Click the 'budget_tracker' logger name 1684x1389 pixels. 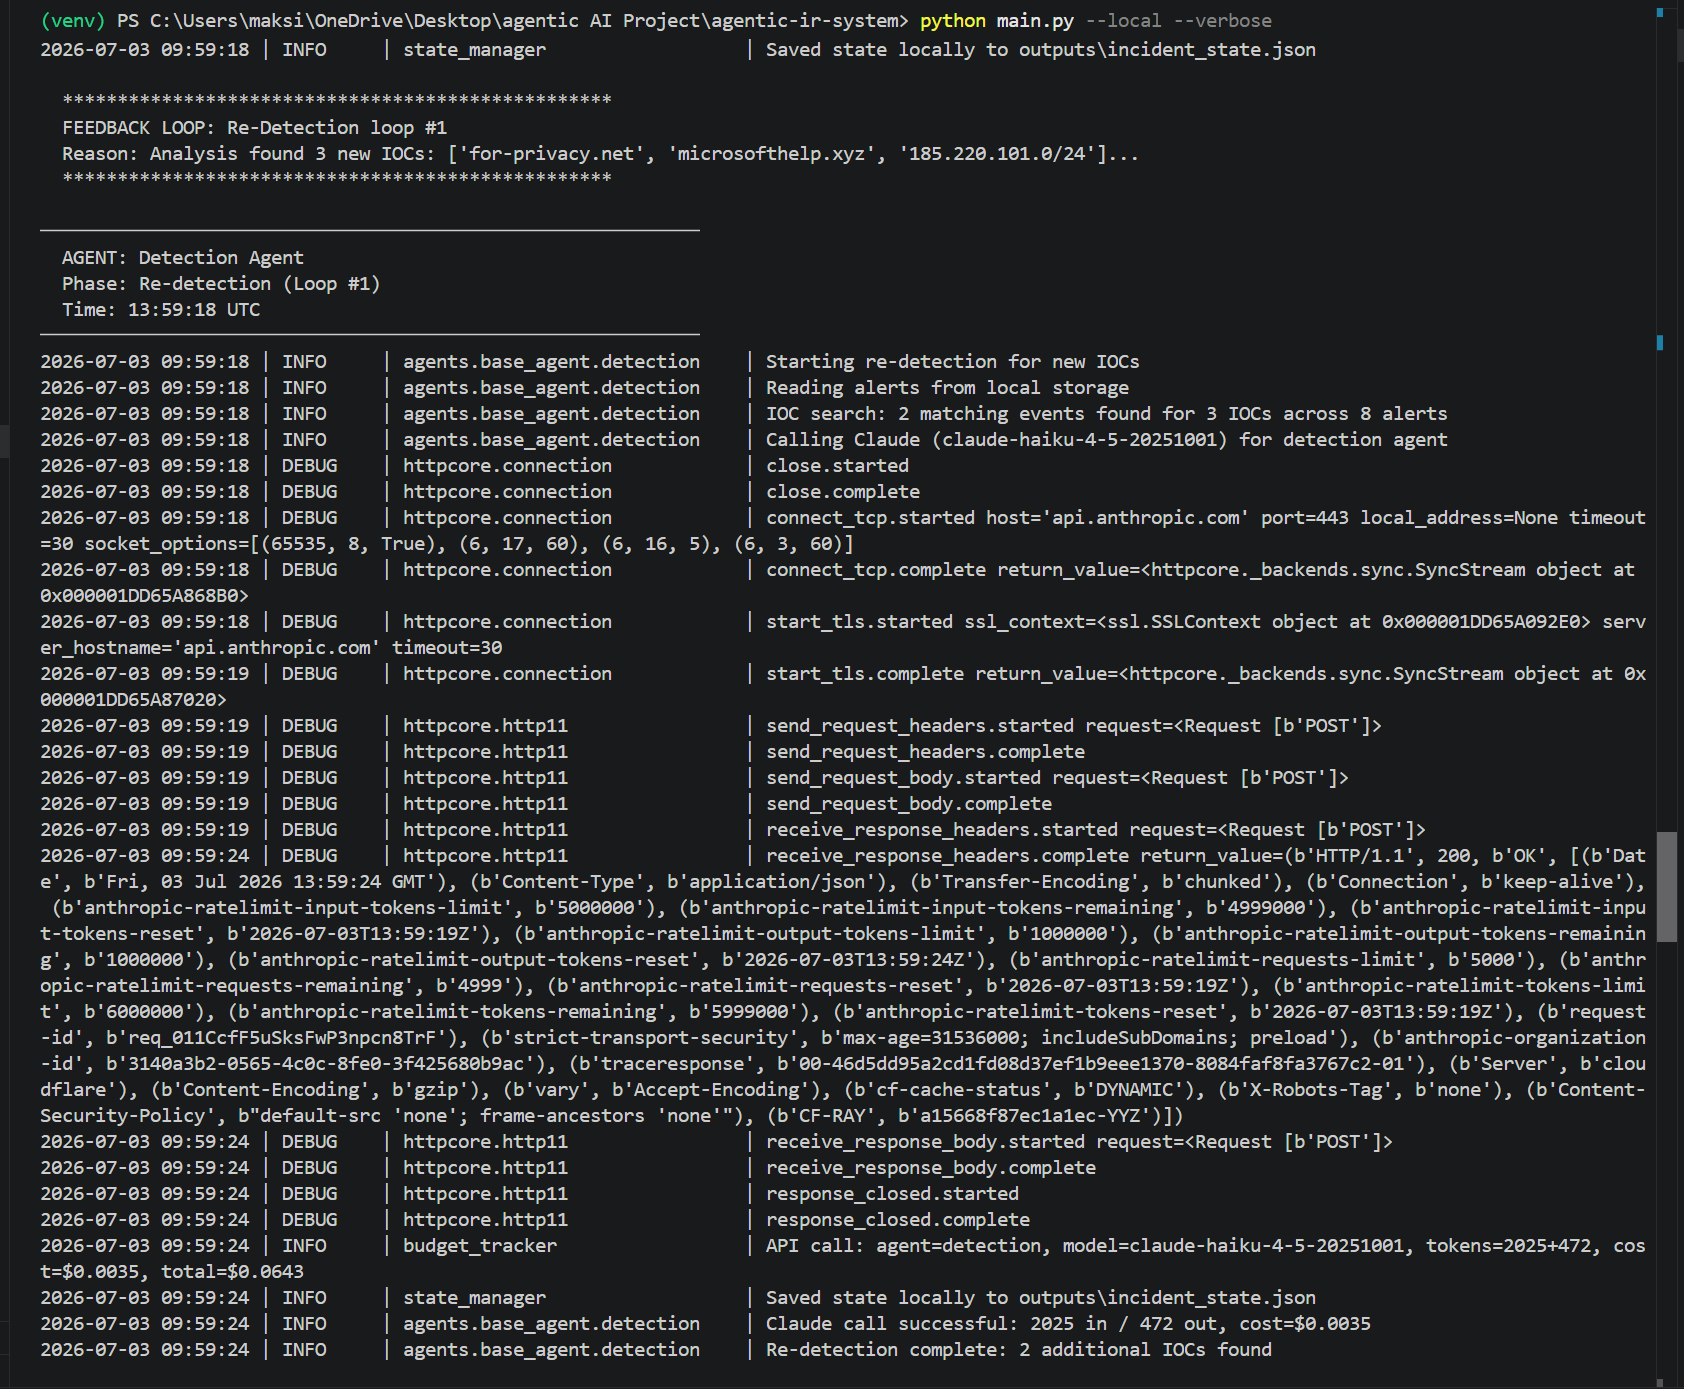pos(480,1246)
